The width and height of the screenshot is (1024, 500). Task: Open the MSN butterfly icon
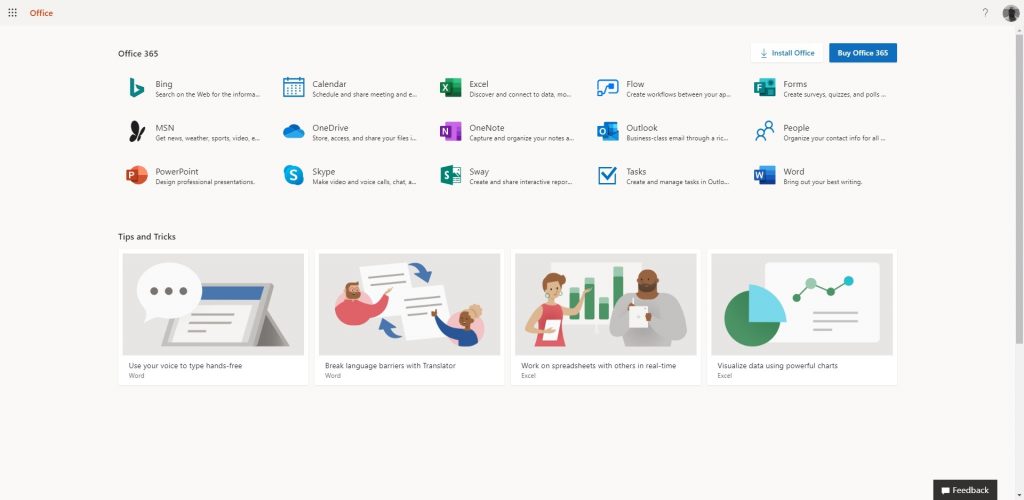[136, 131]
